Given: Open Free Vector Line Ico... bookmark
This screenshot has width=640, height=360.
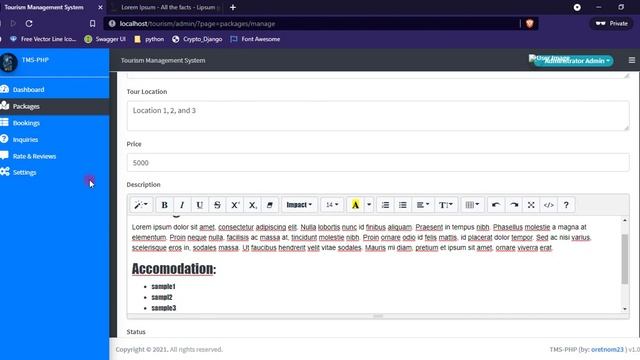Looking at the screenshot, I should [43, 39].
